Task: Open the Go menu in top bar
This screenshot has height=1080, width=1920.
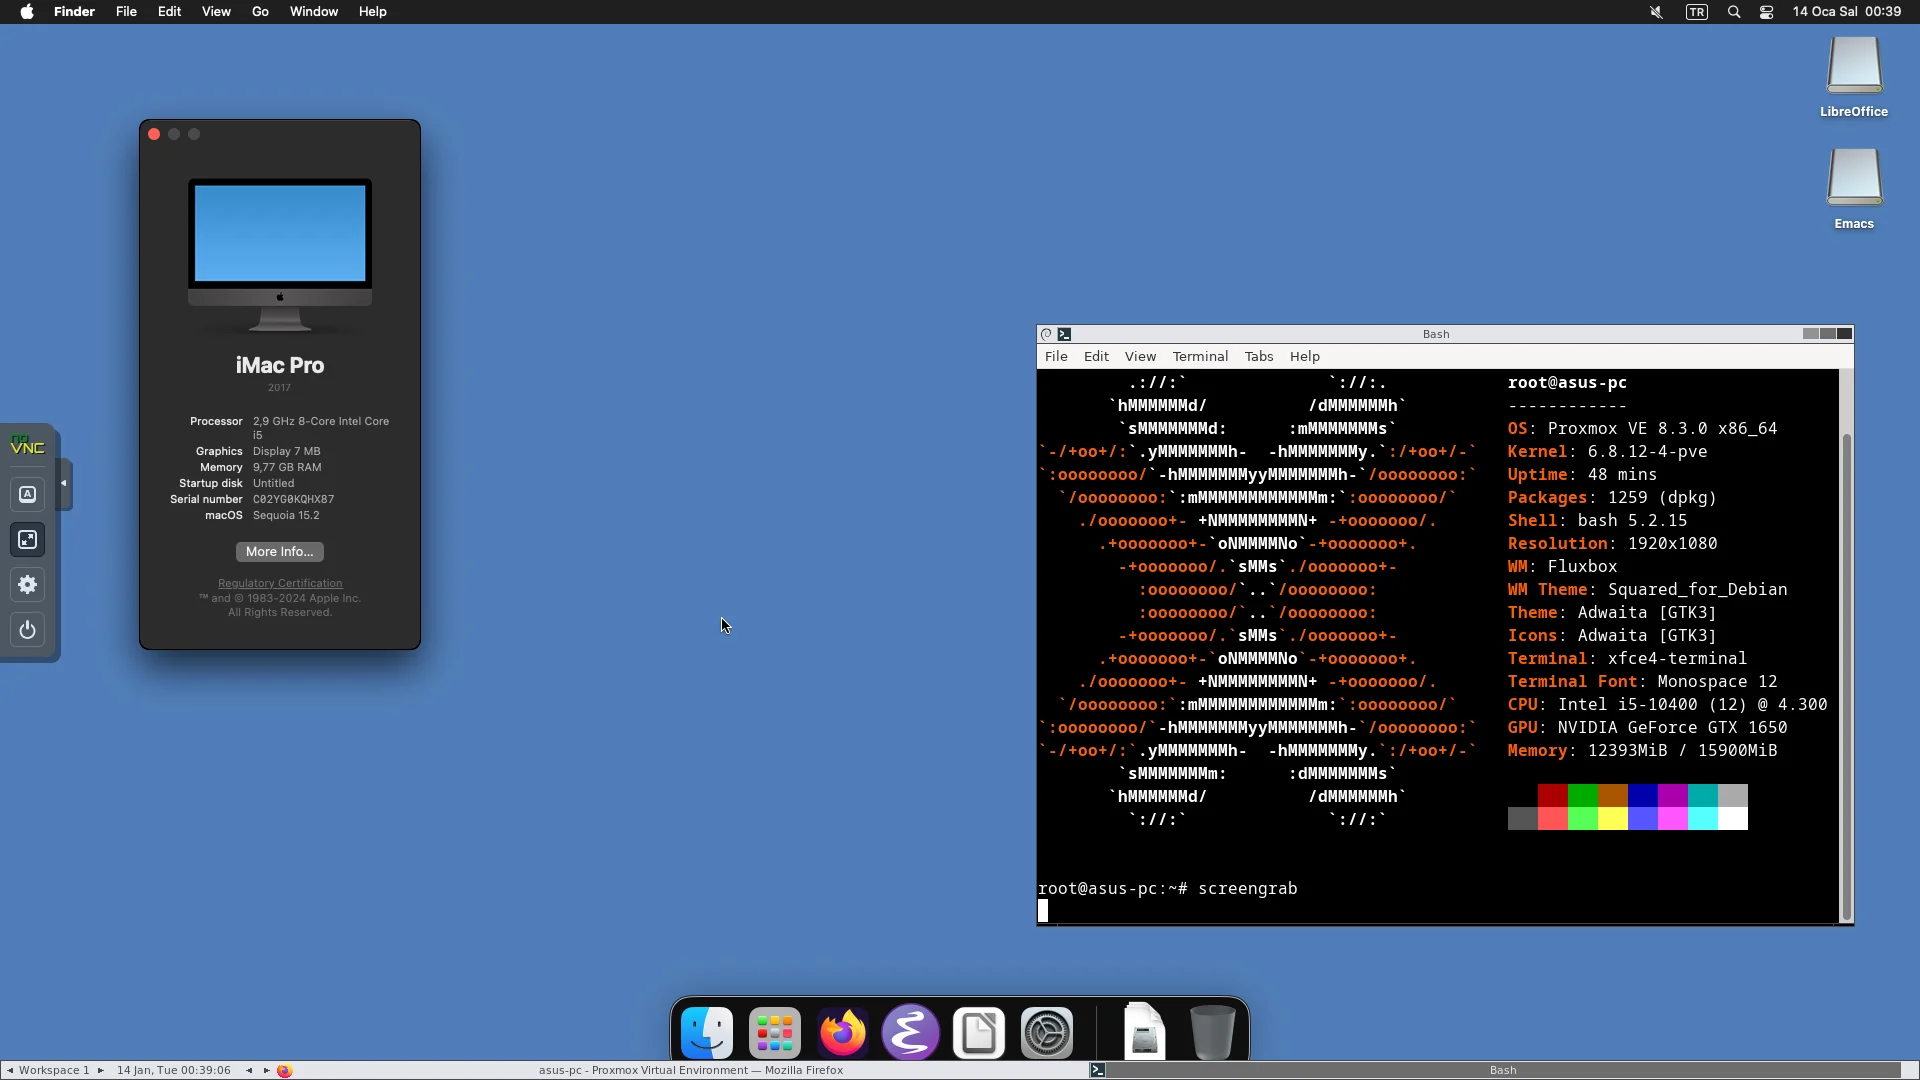Action: tap(260, 12)
